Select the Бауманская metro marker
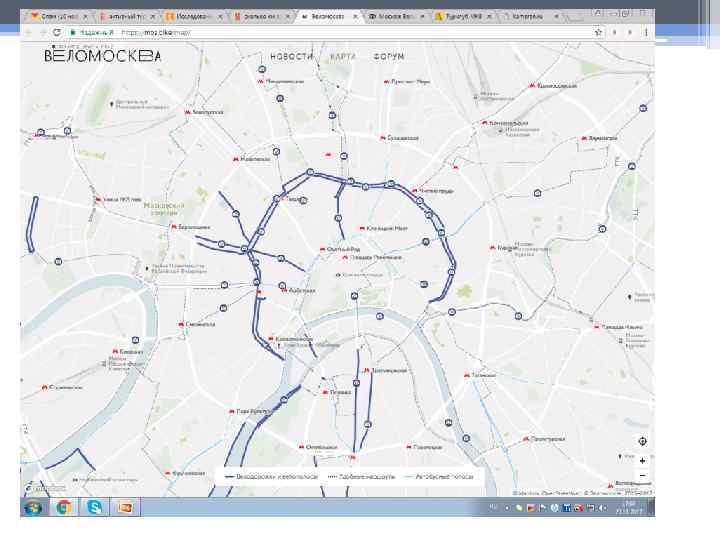The height and width of the screenshot is (540, 720). [584, 138]
